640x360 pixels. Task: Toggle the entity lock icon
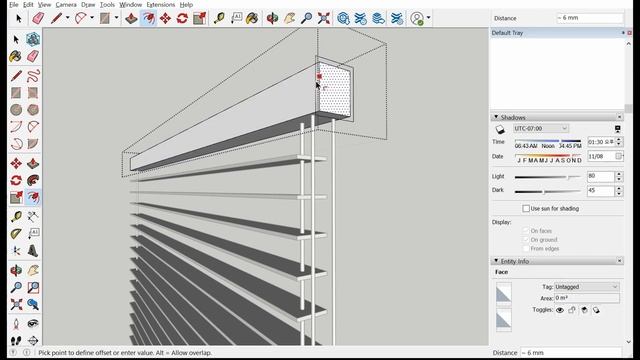pos(572,310)
